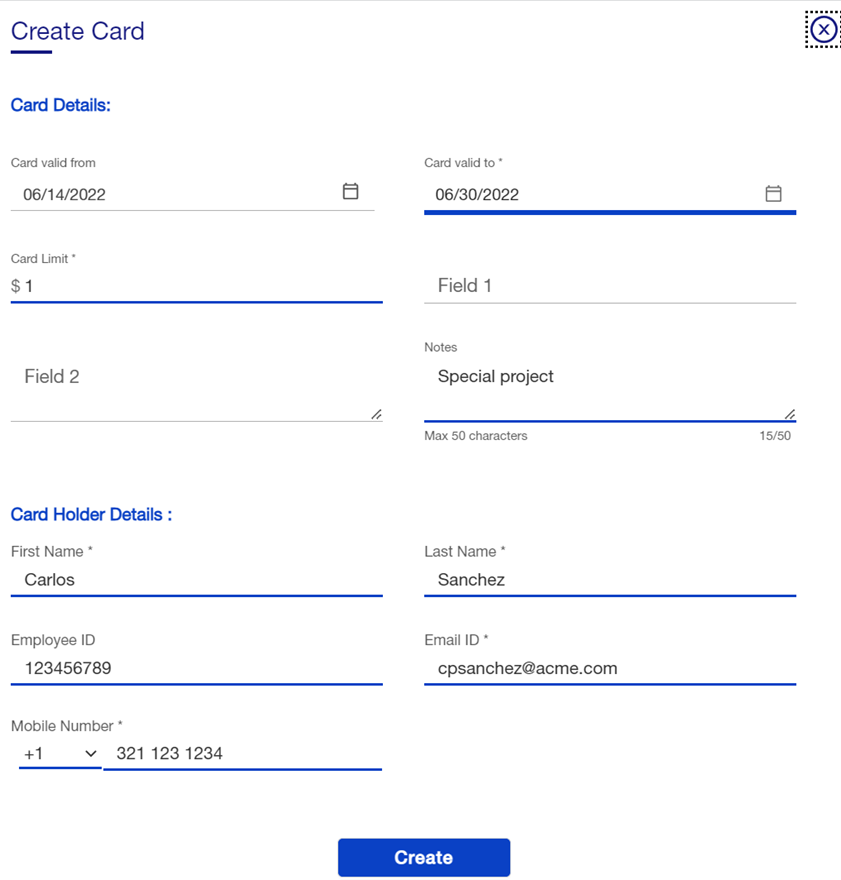The height and width of the screenshot is (880, 841).
Task: Click the Create Card title
Action: tap(78, 31)
